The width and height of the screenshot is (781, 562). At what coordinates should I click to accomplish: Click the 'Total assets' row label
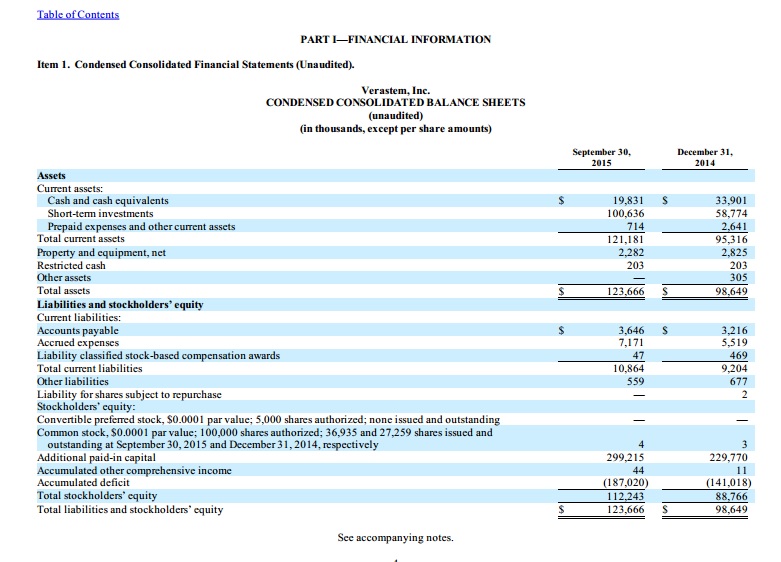63,290
